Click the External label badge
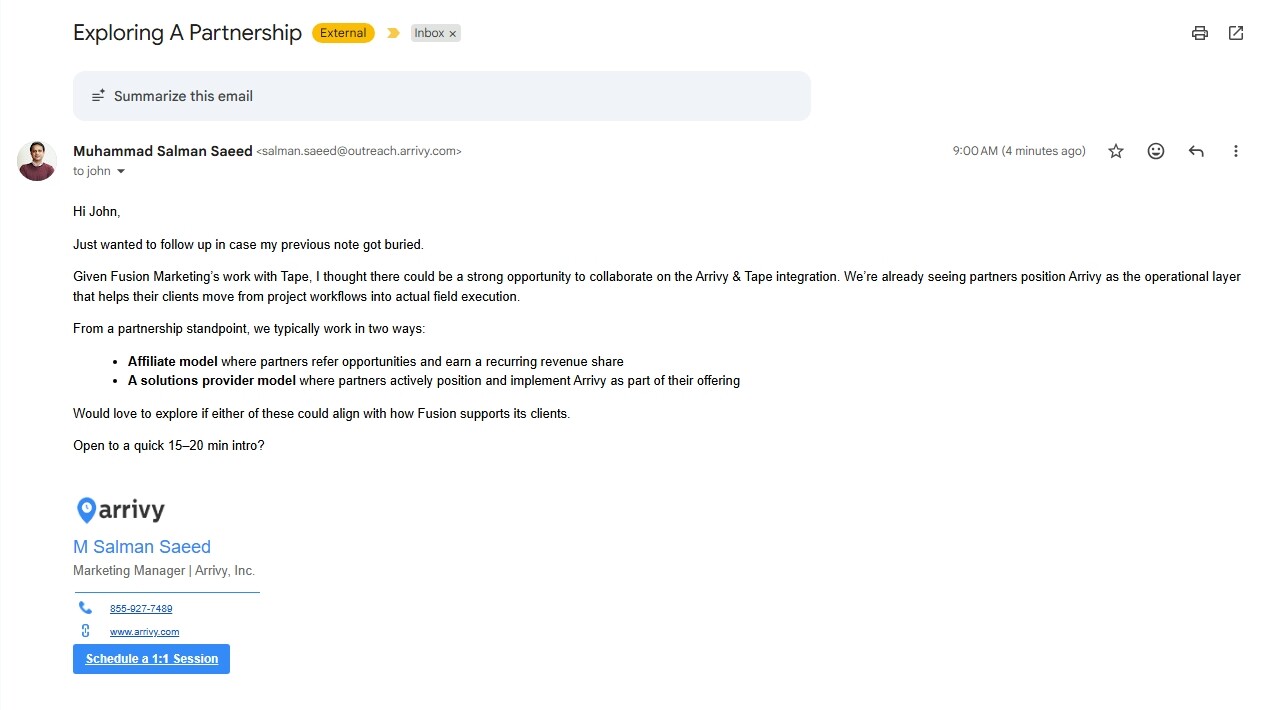The height and width of the screenshot is (710, 1263). (343, 33)
